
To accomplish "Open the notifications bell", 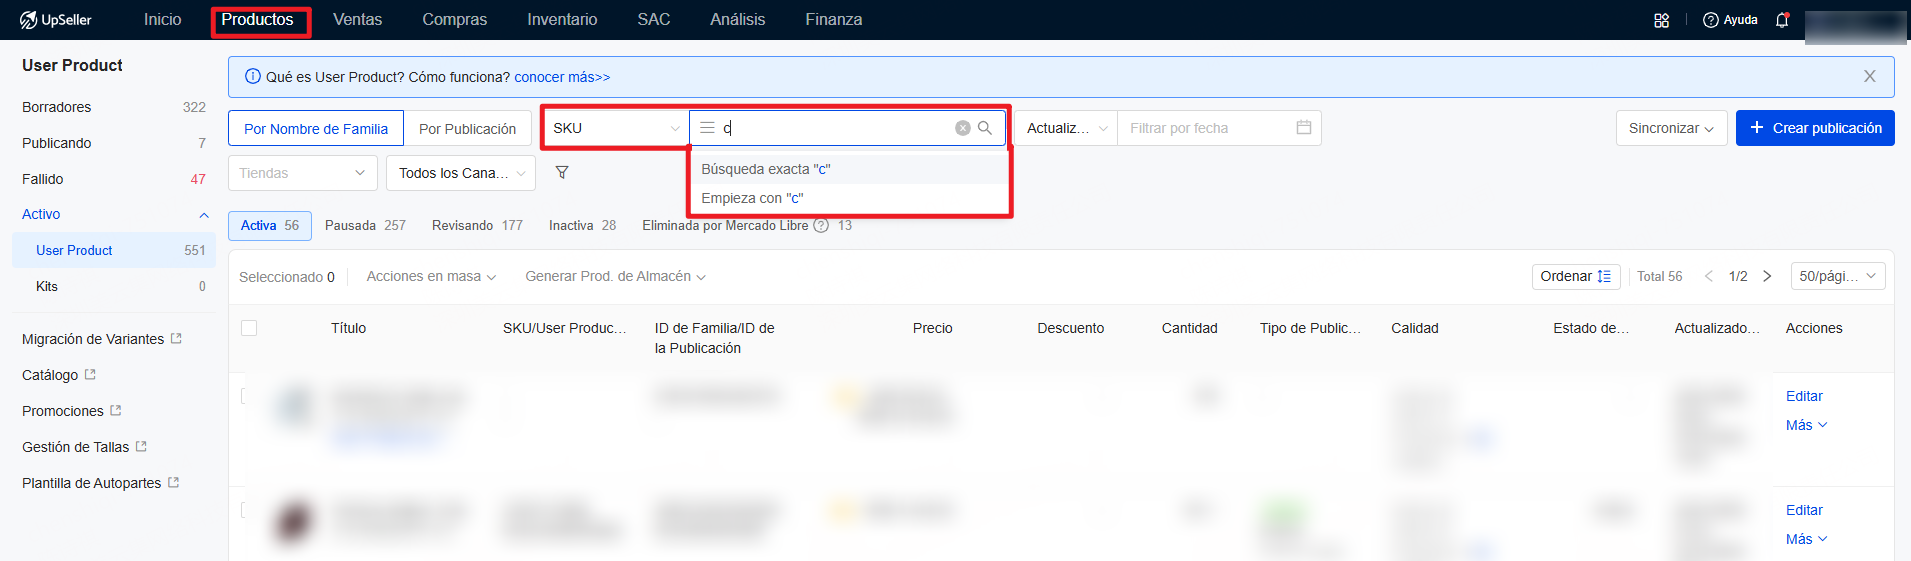I will (1782, 20).
